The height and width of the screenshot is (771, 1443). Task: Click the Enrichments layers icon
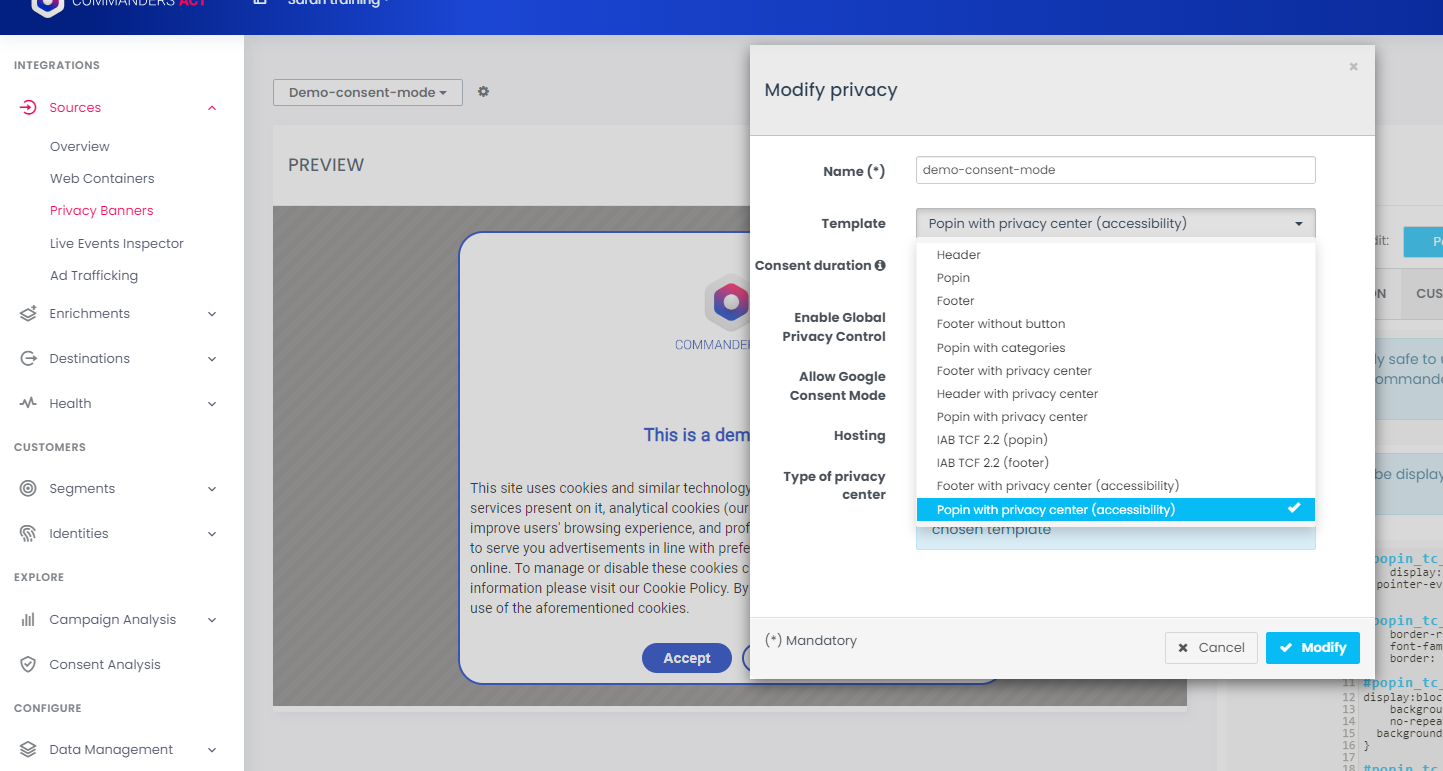click(28, 314)
